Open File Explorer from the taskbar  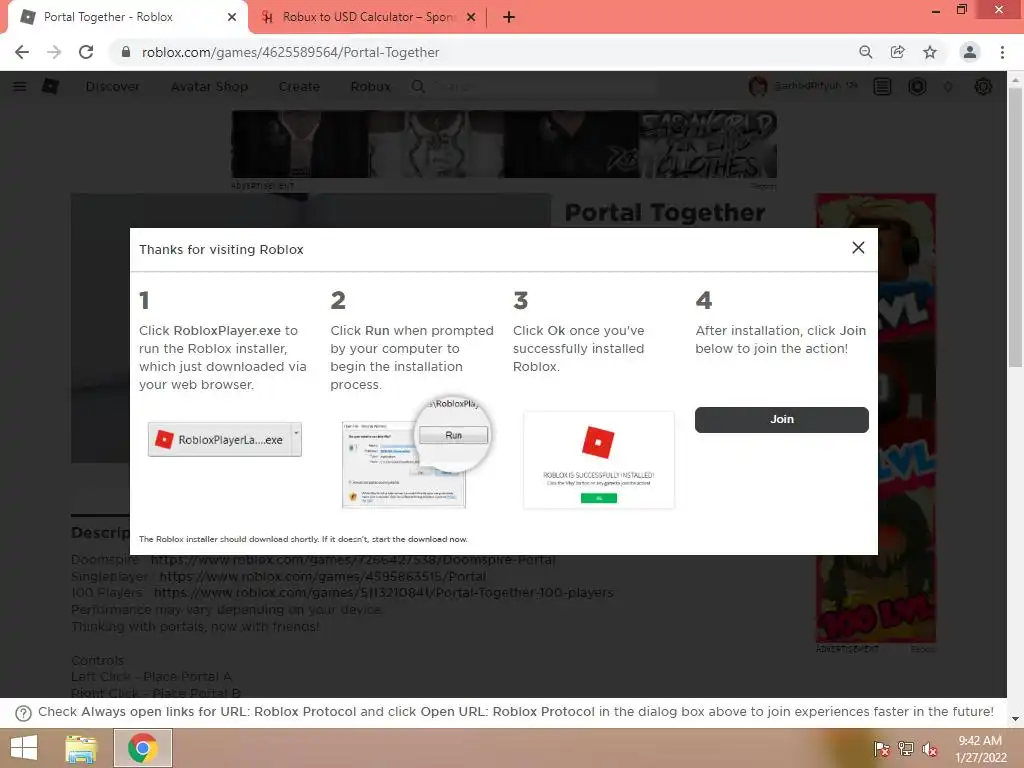coord(81,748)
